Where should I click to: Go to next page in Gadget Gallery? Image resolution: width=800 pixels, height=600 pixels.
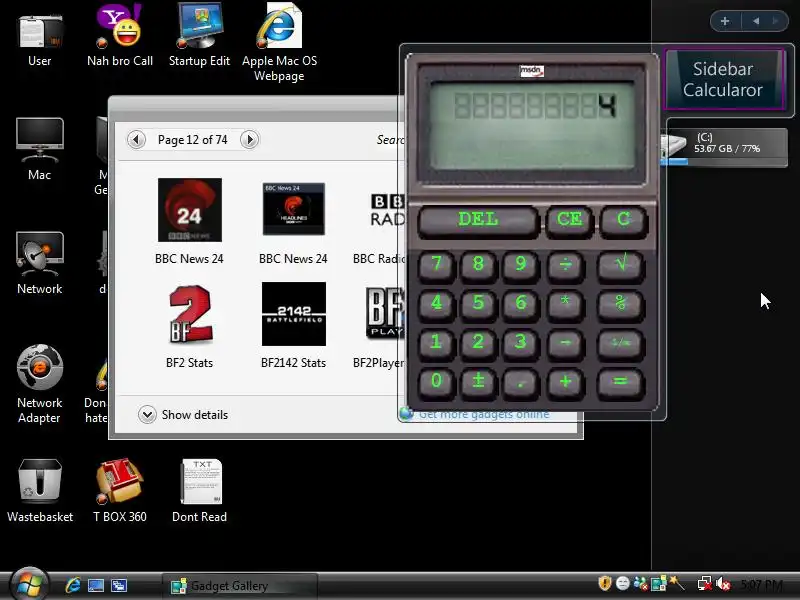[x=249, y=140]
